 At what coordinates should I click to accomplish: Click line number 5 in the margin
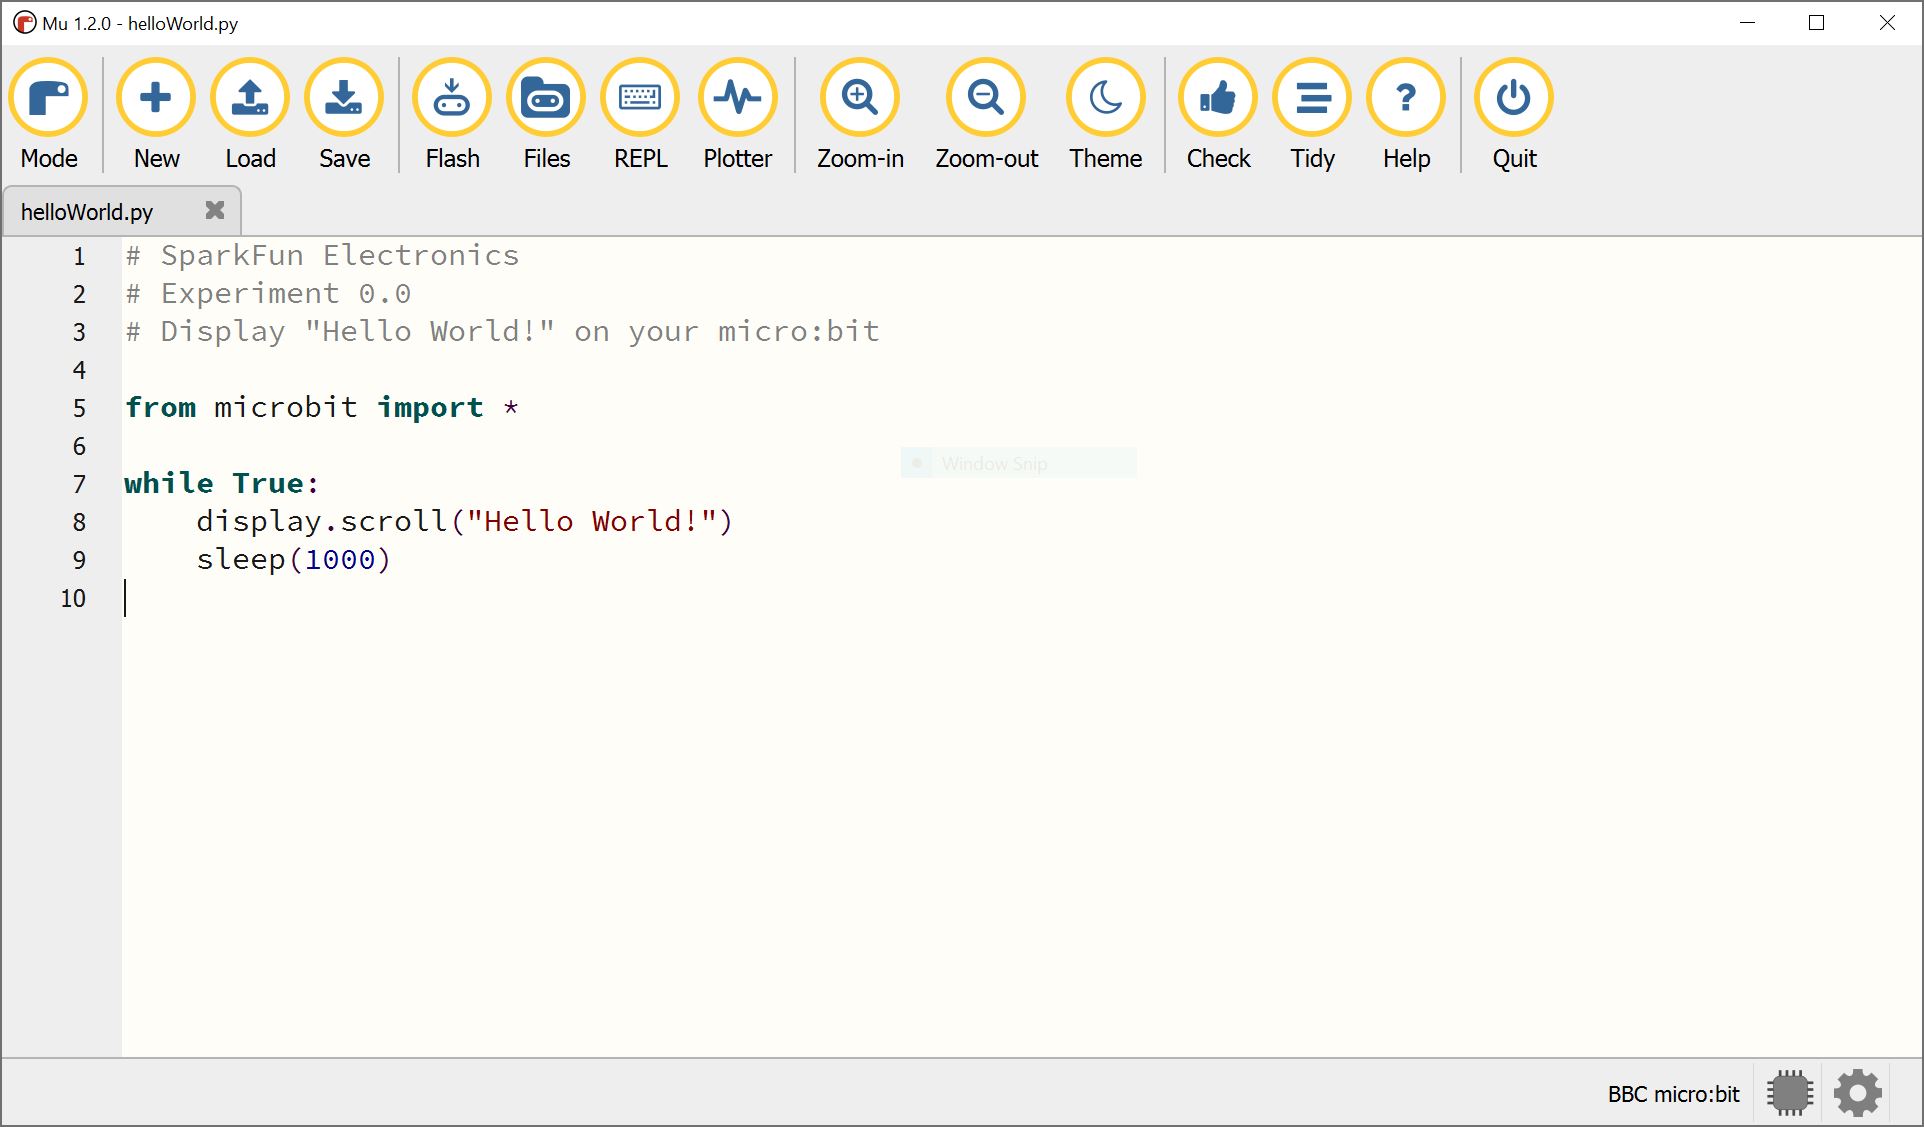tap(79, 408)
